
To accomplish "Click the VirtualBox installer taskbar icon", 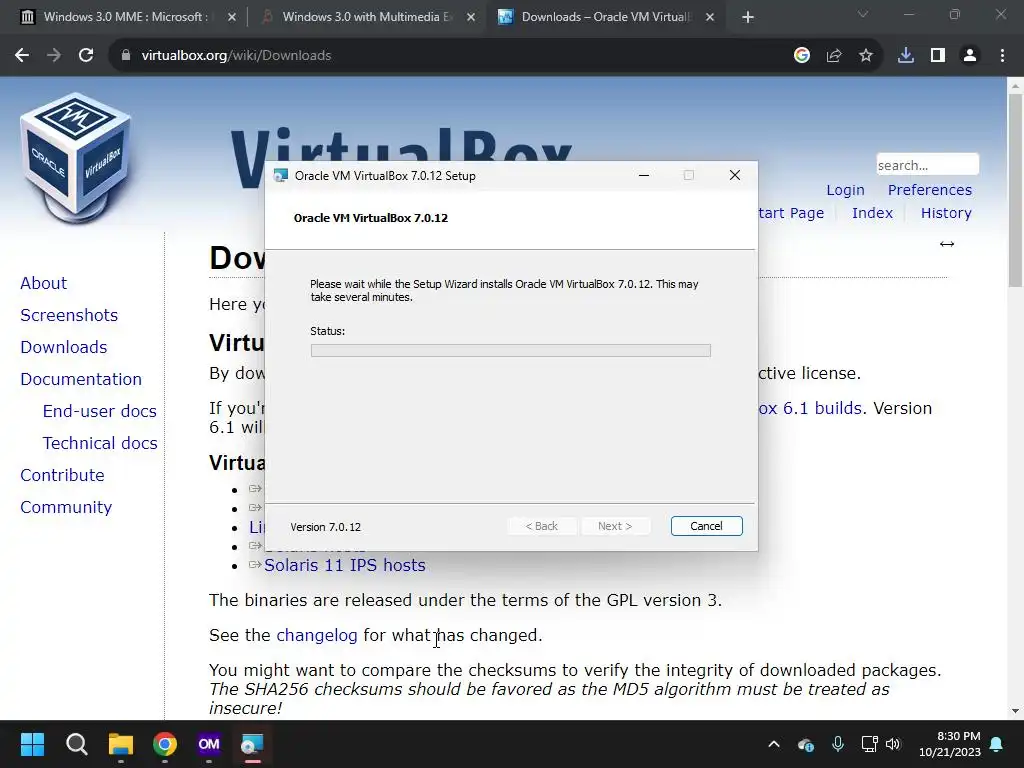I will click(253, 744).
